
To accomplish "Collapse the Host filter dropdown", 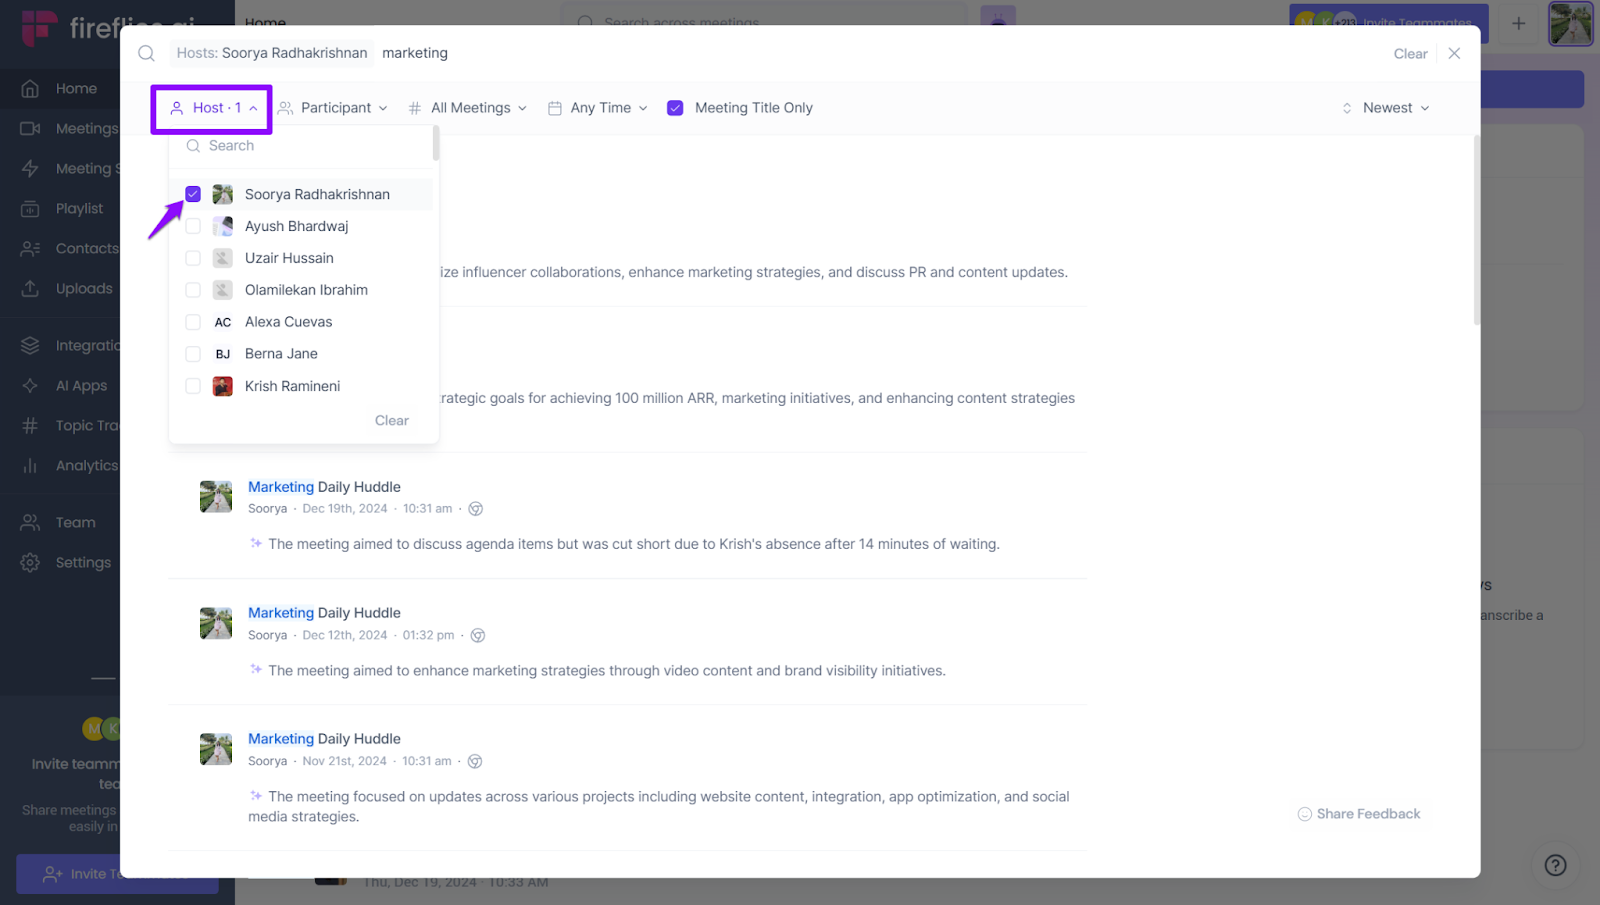I will click(213, 108).
